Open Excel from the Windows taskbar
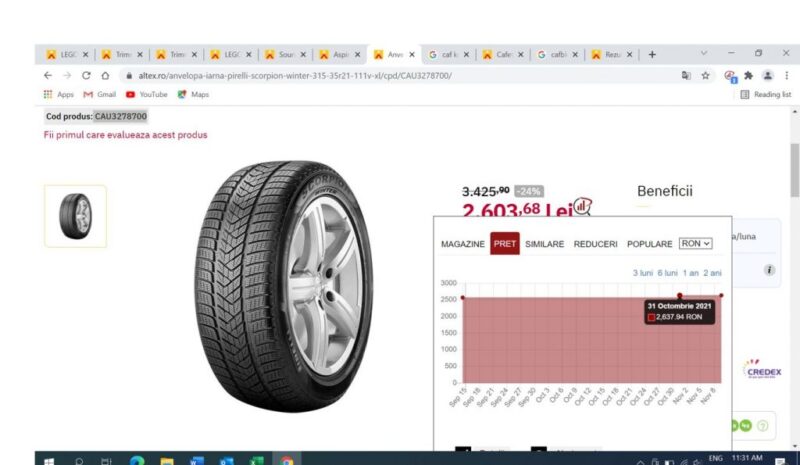800x465 pixels. [x=256, y=460]
